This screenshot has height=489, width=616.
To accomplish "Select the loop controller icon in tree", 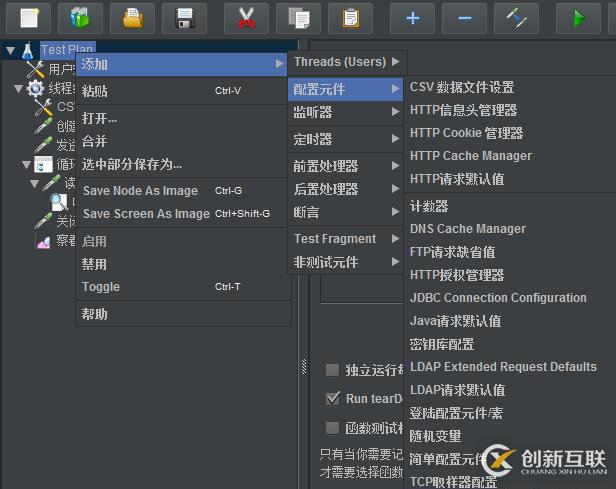I will (x=43, y=164).
